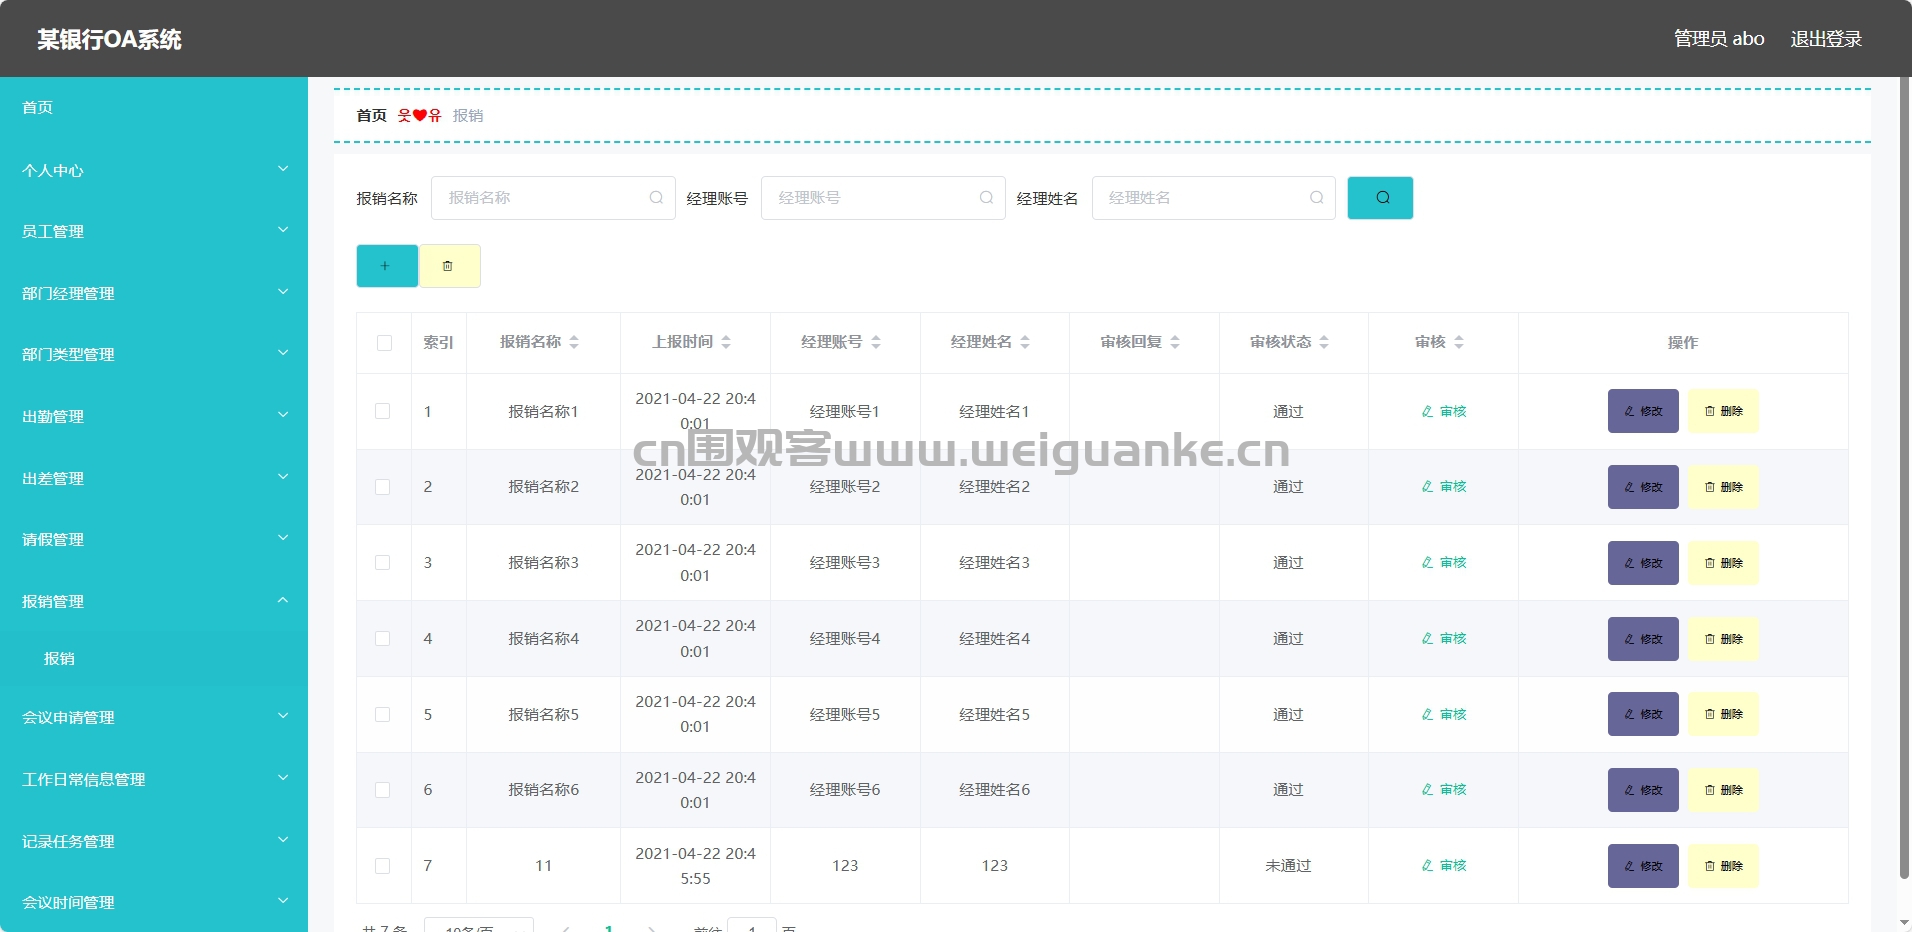
Task: Click 未通过 status cell in row 7
Action: (x=1288, y=866)
